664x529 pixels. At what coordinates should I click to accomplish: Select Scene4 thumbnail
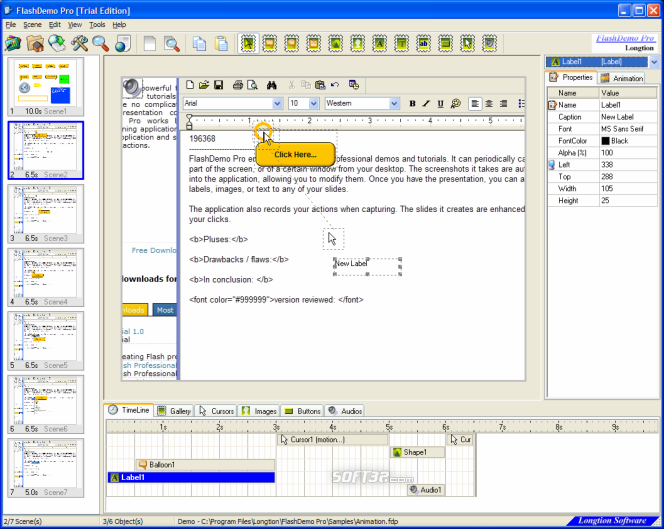point(46,277)
